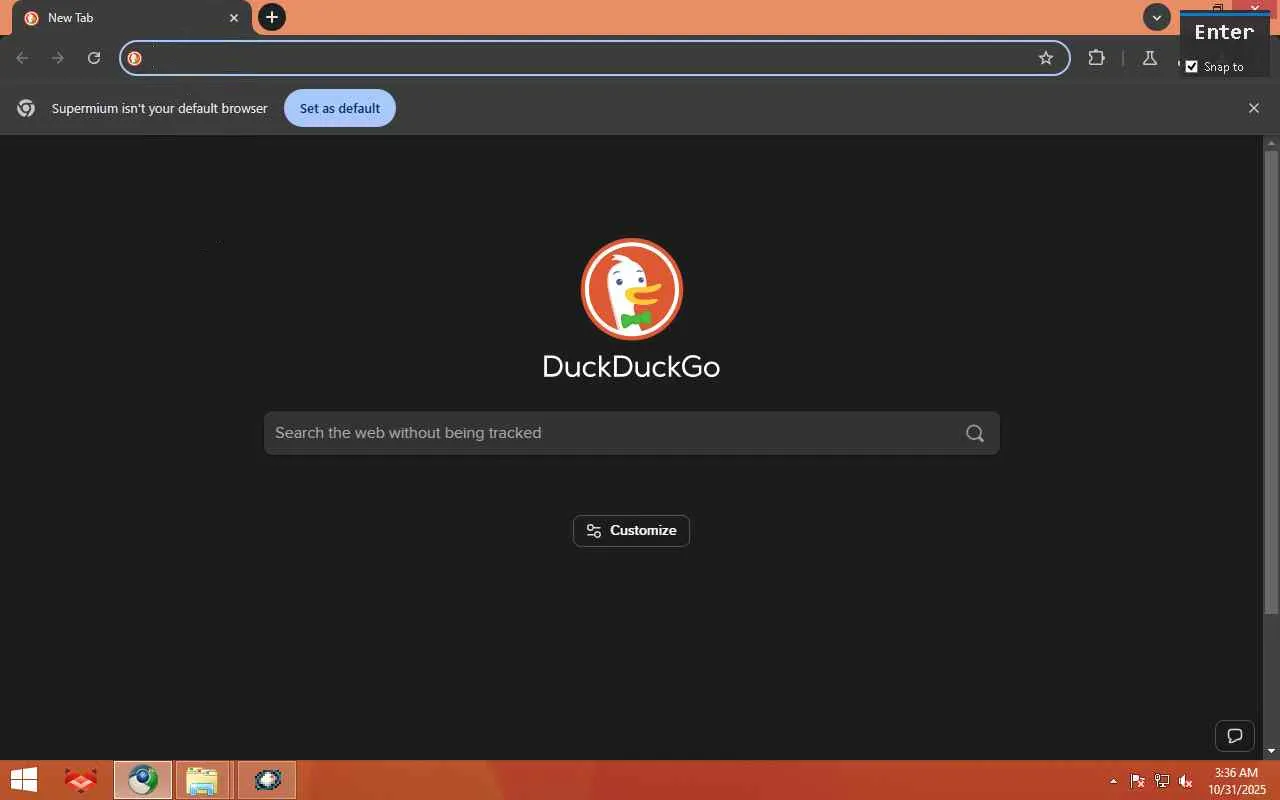Screen dimensions: 1280x800
Task: Open the feedback chat bubble icon
Action: (x=1235, y=736)
